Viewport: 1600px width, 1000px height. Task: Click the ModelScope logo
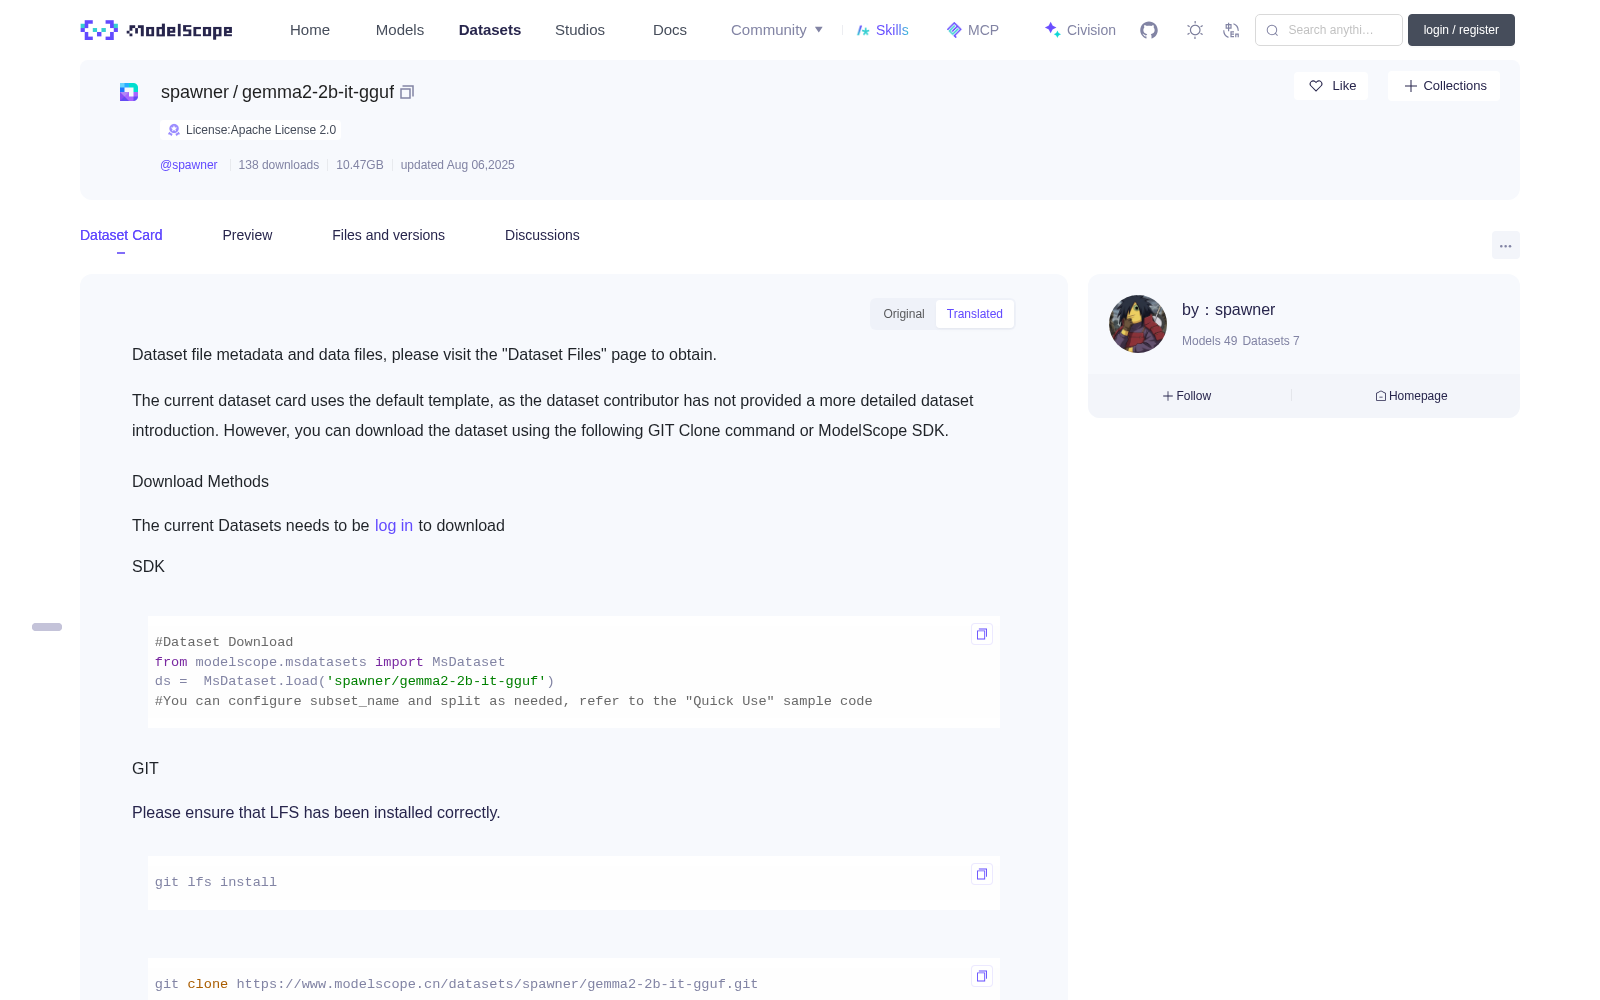(x=157, y=30)
